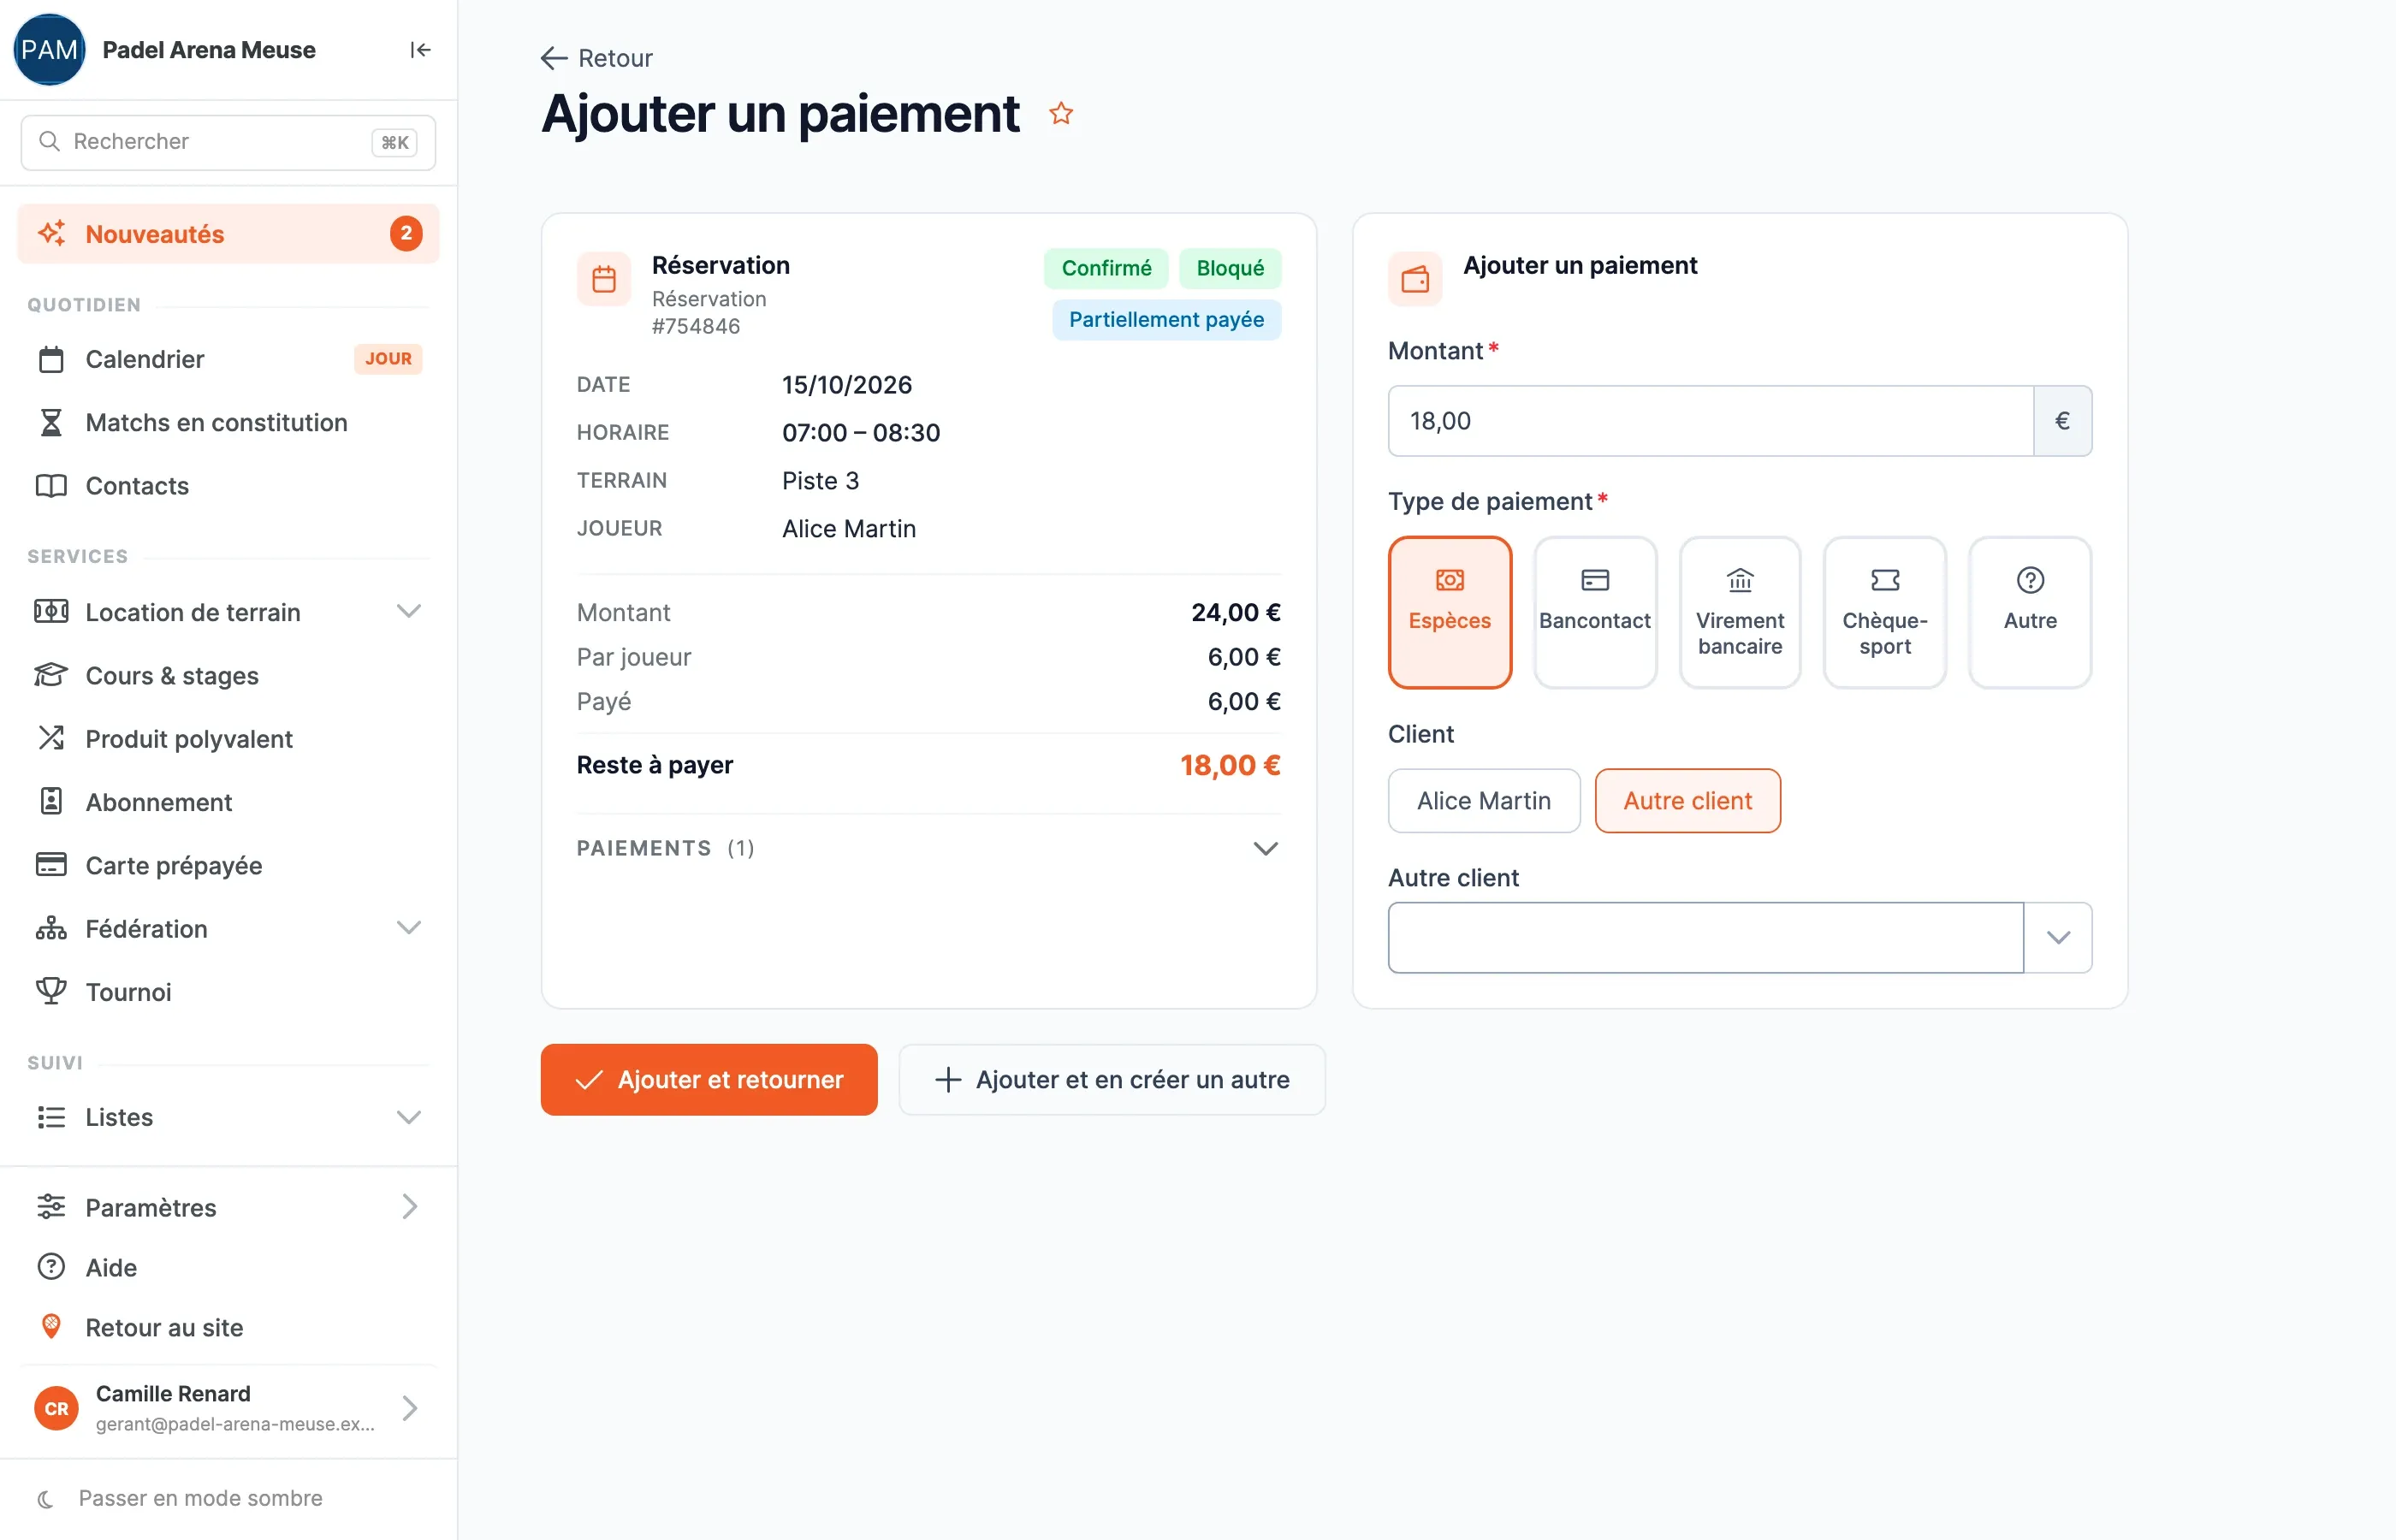2396x1540 pixels.
Task: Click the back arrow next to Retour
Action: (553, 58)
